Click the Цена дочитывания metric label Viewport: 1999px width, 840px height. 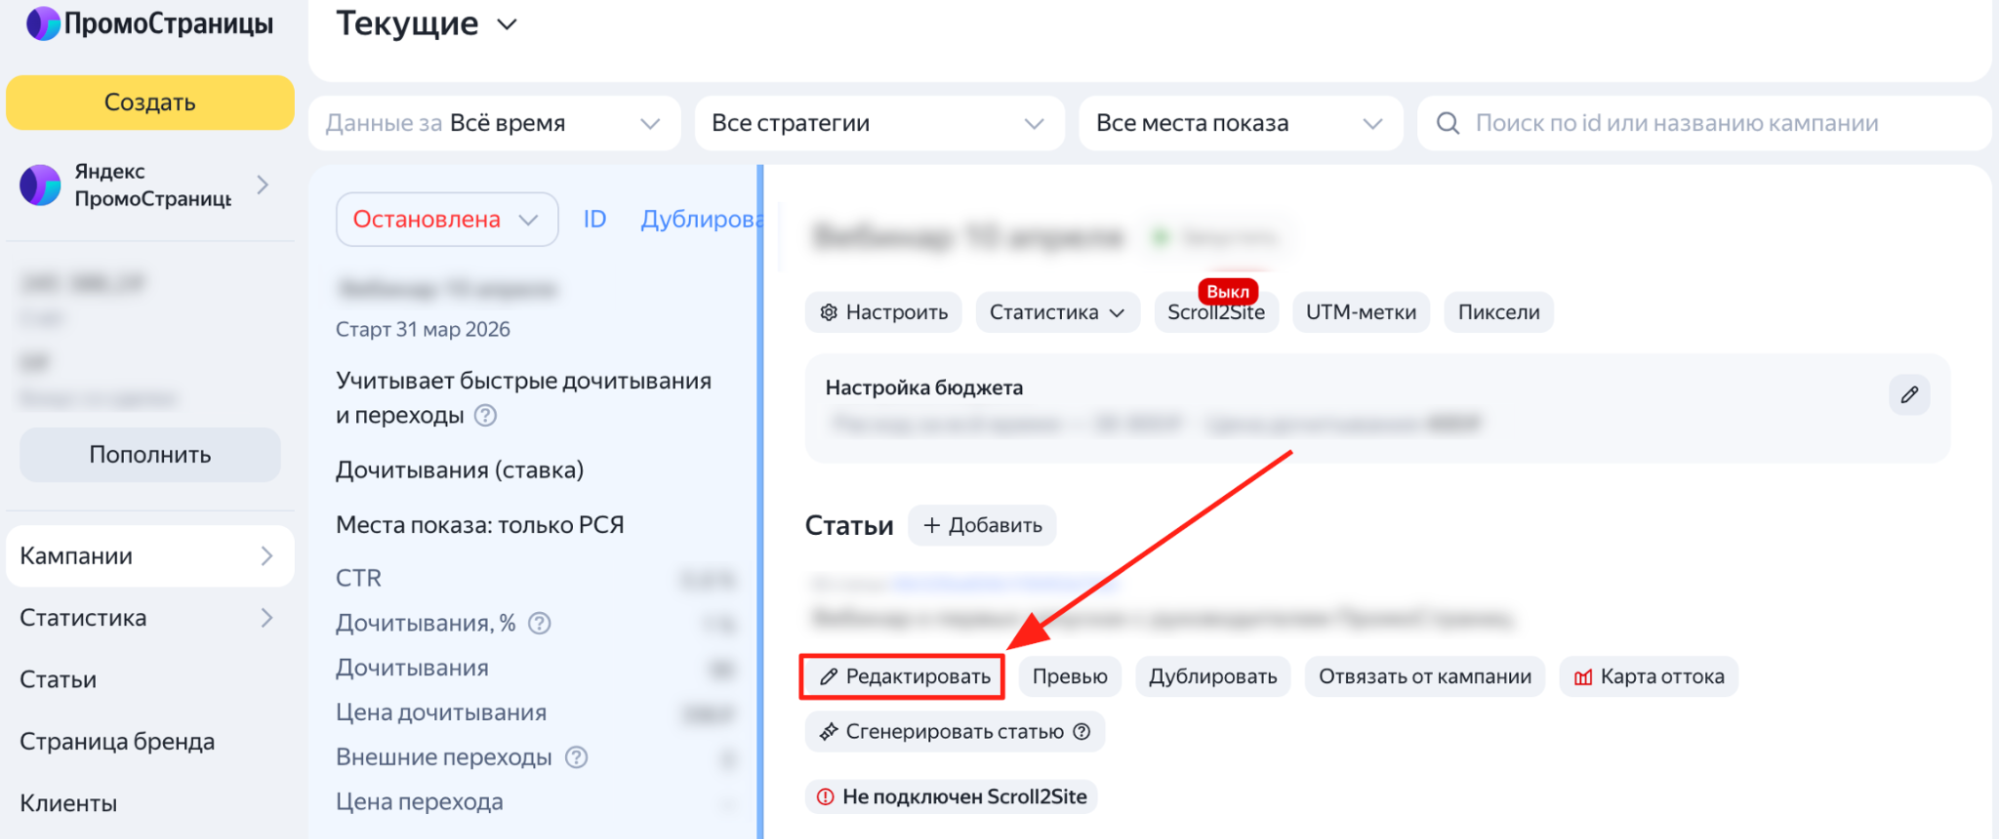point(441,713)
